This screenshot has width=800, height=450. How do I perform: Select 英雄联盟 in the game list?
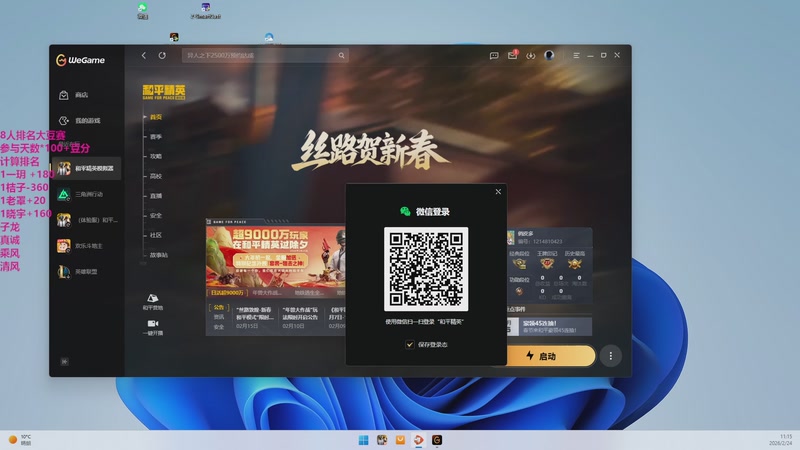click(x=86, y=271)
